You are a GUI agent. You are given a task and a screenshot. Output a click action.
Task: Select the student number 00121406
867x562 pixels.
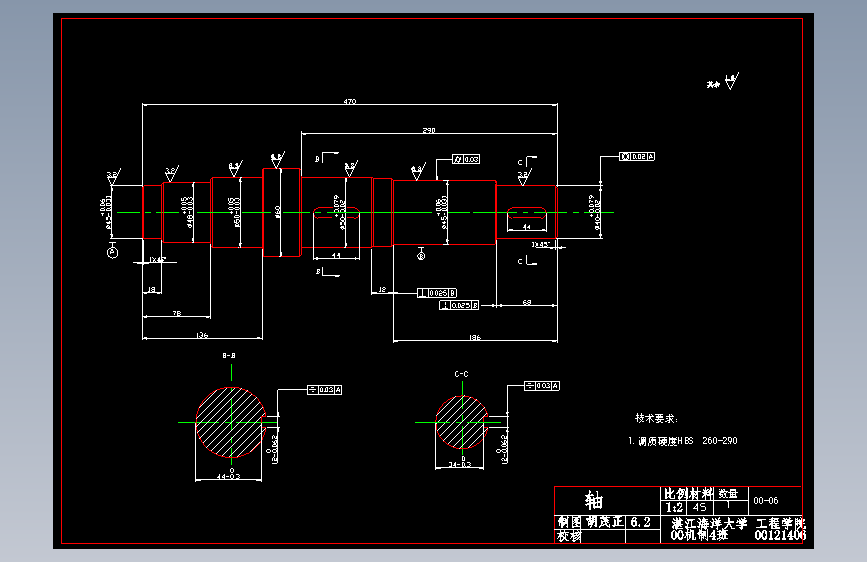click(x=780, y=535)
